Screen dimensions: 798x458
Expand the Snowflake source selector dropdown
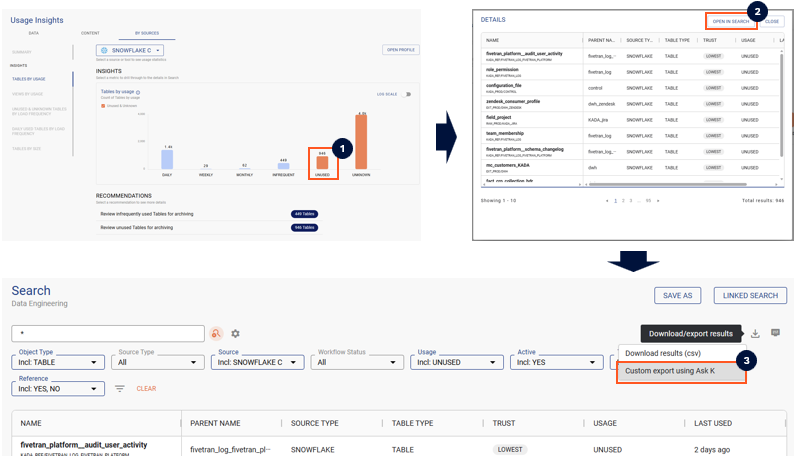(130, 50)
